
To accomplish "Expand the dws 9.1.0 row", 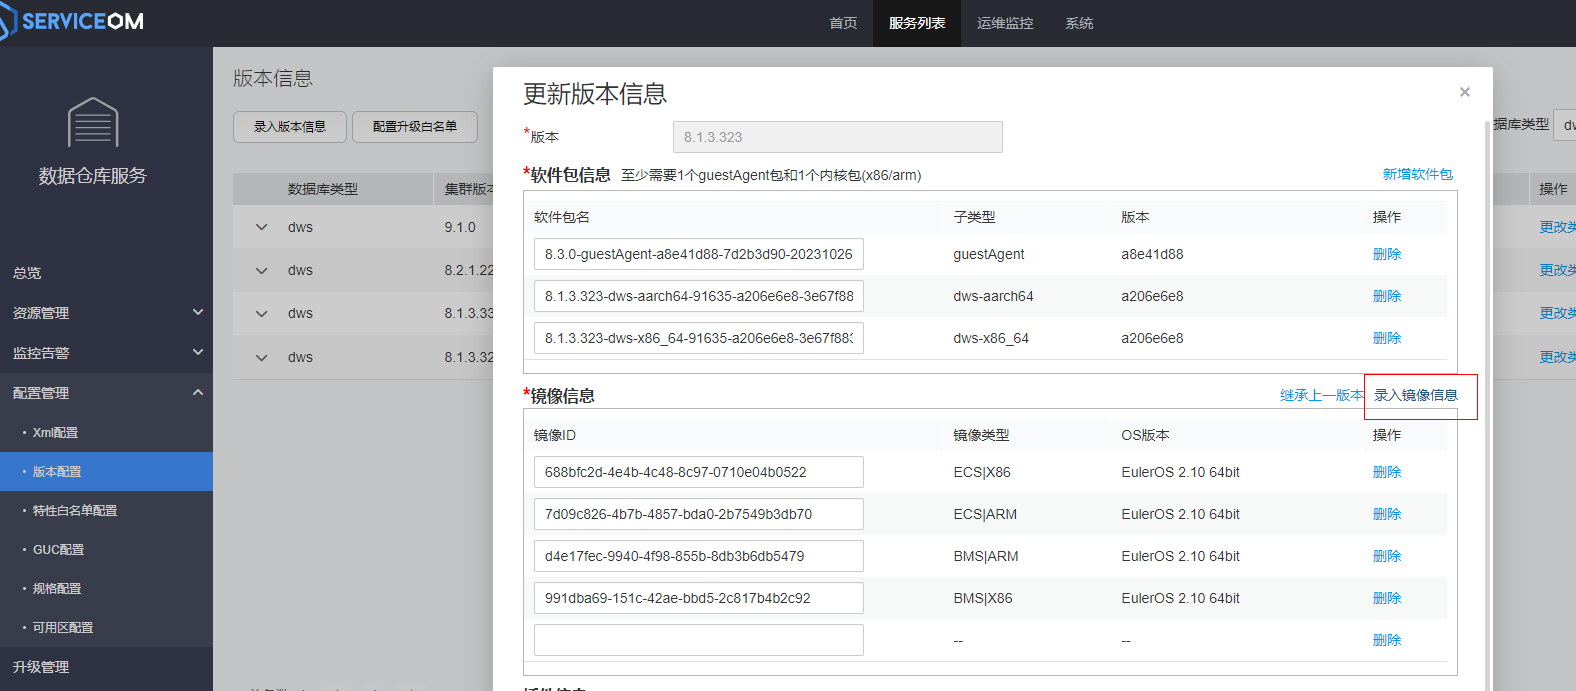I will click(x=262, y=227).
